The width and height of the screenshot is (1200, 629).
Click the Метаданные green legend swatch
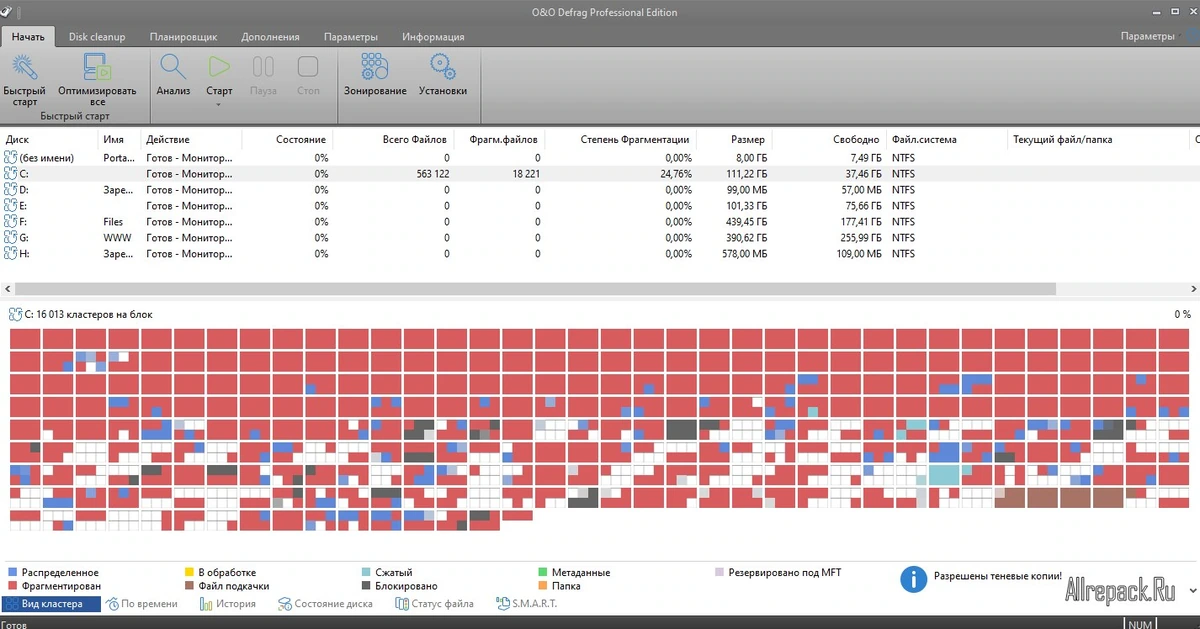point(541,573)
